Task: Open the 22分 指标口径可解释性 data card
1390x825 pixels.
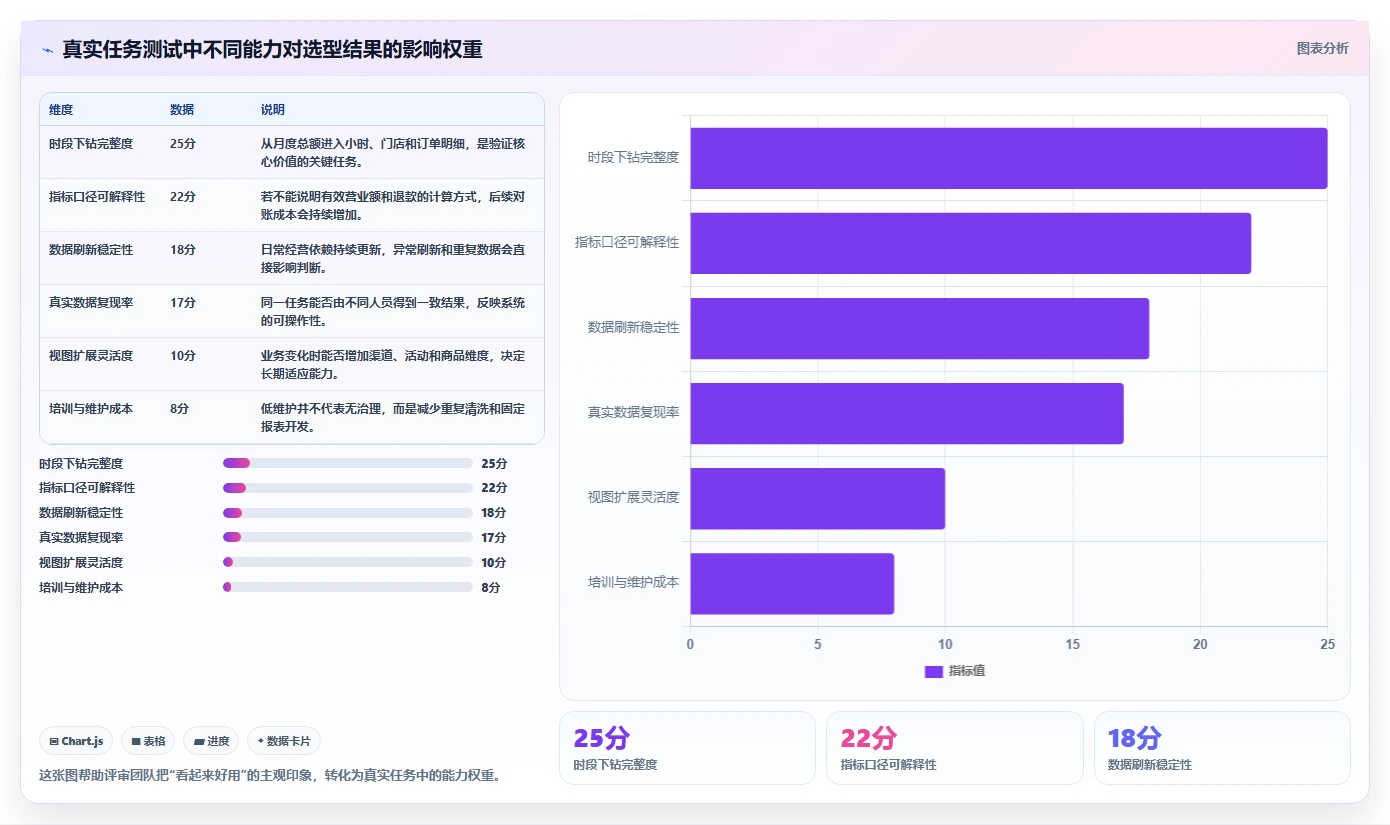Action: pyautogui.click(x=955, y=748)
